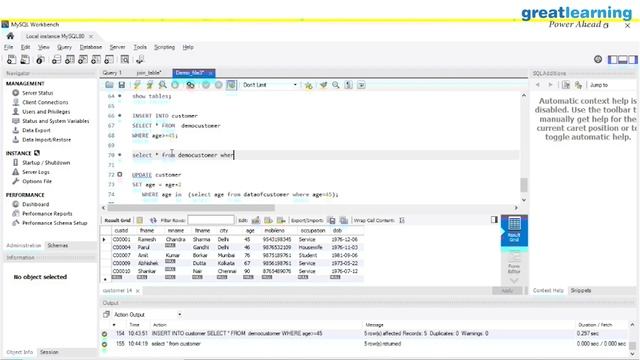Open the Query menu
640x360 pixels.
click(64, 47)
